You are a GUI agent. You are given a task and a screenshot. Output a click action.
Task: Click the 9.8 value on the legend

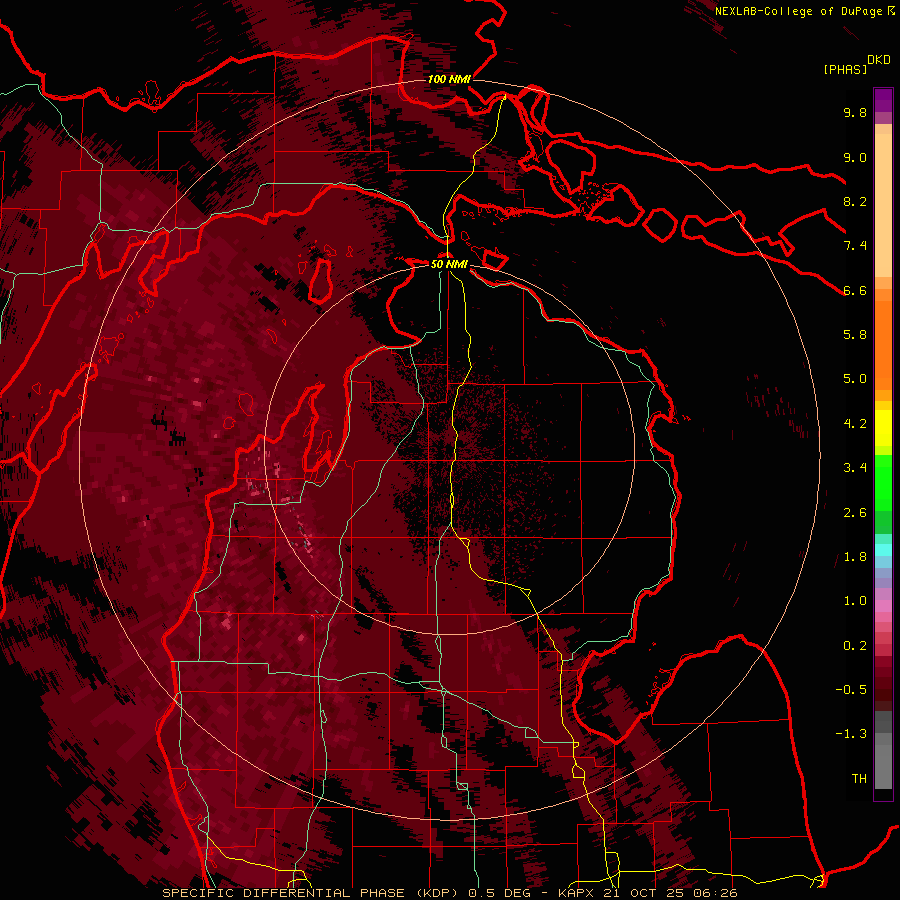coord(855,112)
